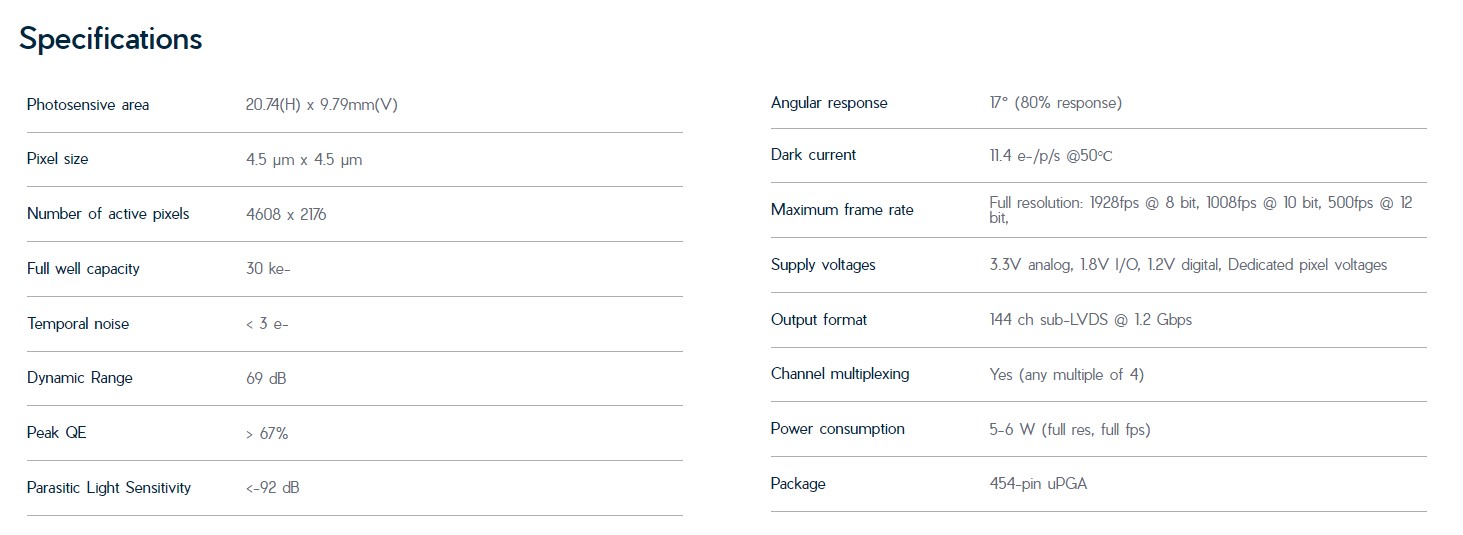Click the Peak QE label
This screenshot has height=535, width=1463.
[57, 433]
